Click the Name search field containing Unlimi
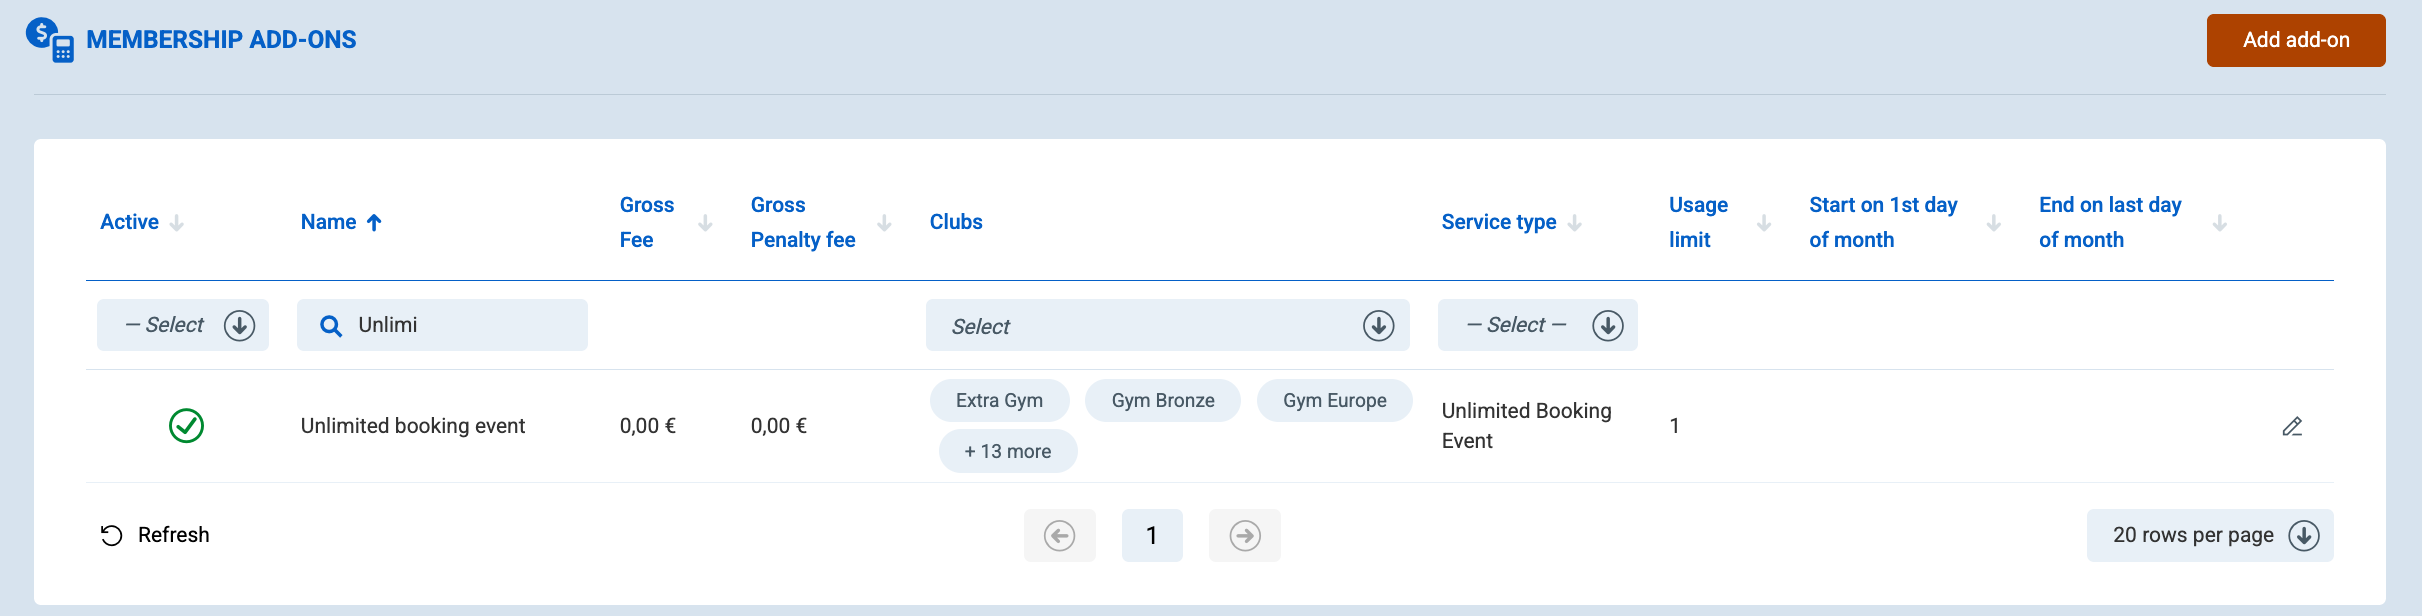Screen dimensions: 2422x616 pos(442,325)
